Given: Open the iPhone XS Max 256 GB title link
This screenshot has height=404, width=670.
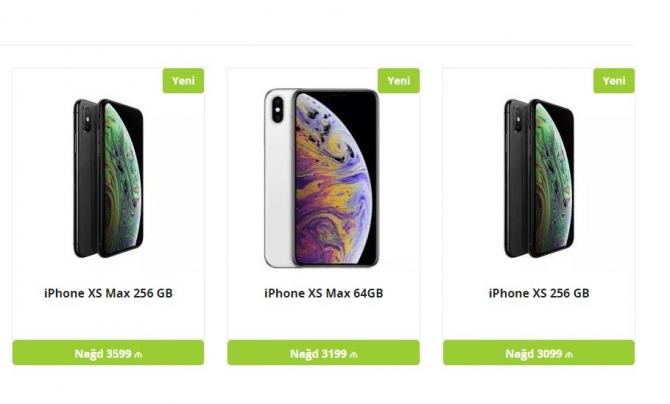Looking at the screenshot, I should tap(109, 293).
